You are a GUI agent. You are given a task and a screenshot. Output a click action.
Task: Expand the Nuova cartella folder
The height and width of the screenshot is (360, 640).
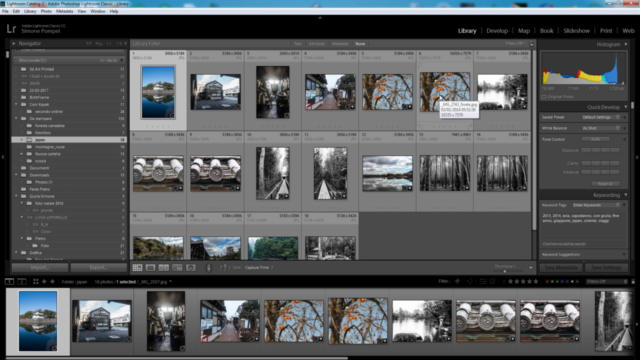click(x=22, y=154)
